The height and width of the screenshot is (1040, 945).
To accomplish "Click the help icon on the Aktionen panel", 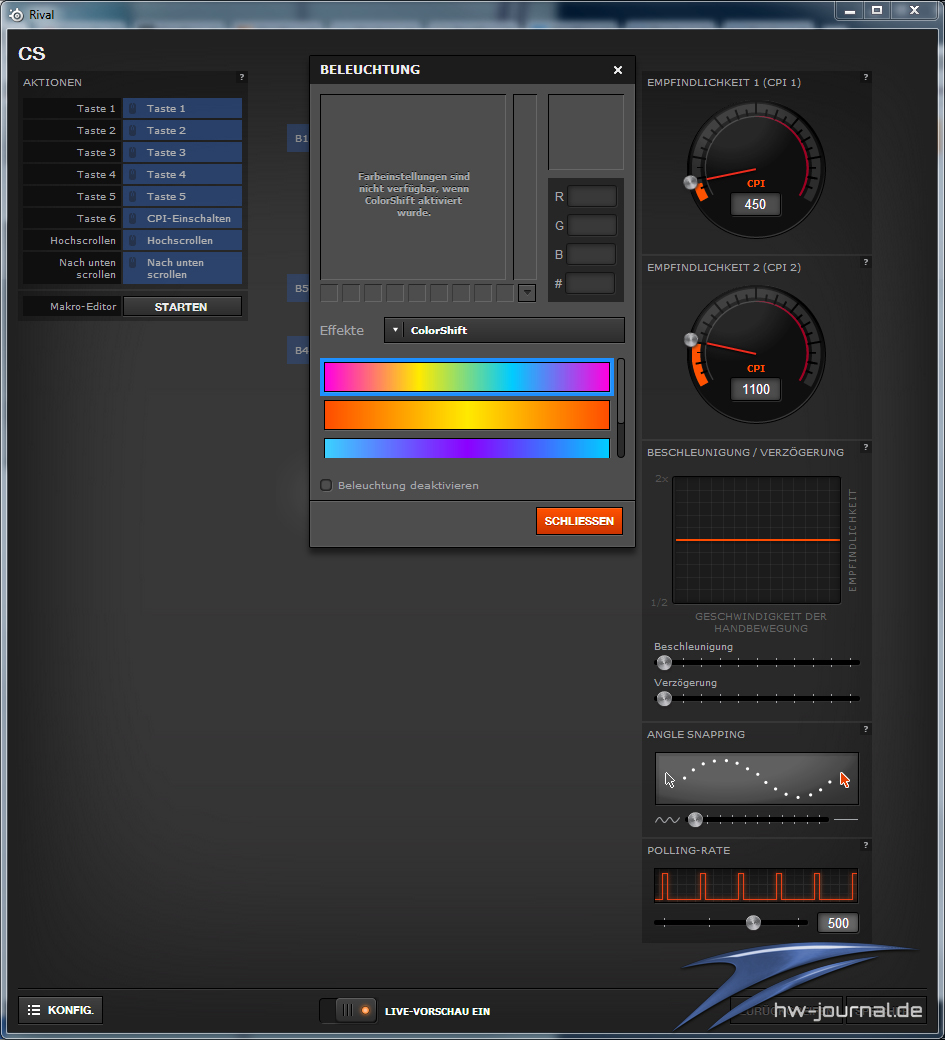I will coord(241,77).
